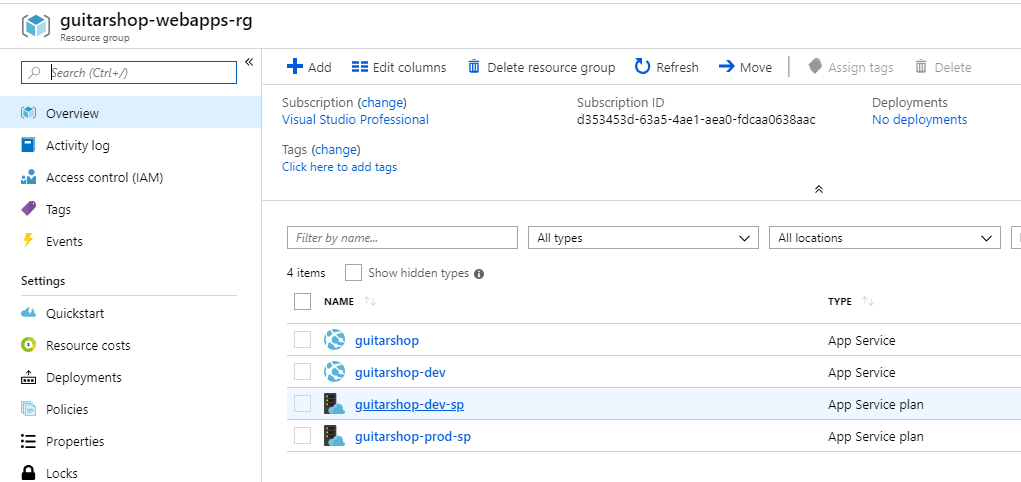This screenshot has width=1021, height=482.
Task: Enable the Show hidden types checkbox
Action: coord(354,273)
